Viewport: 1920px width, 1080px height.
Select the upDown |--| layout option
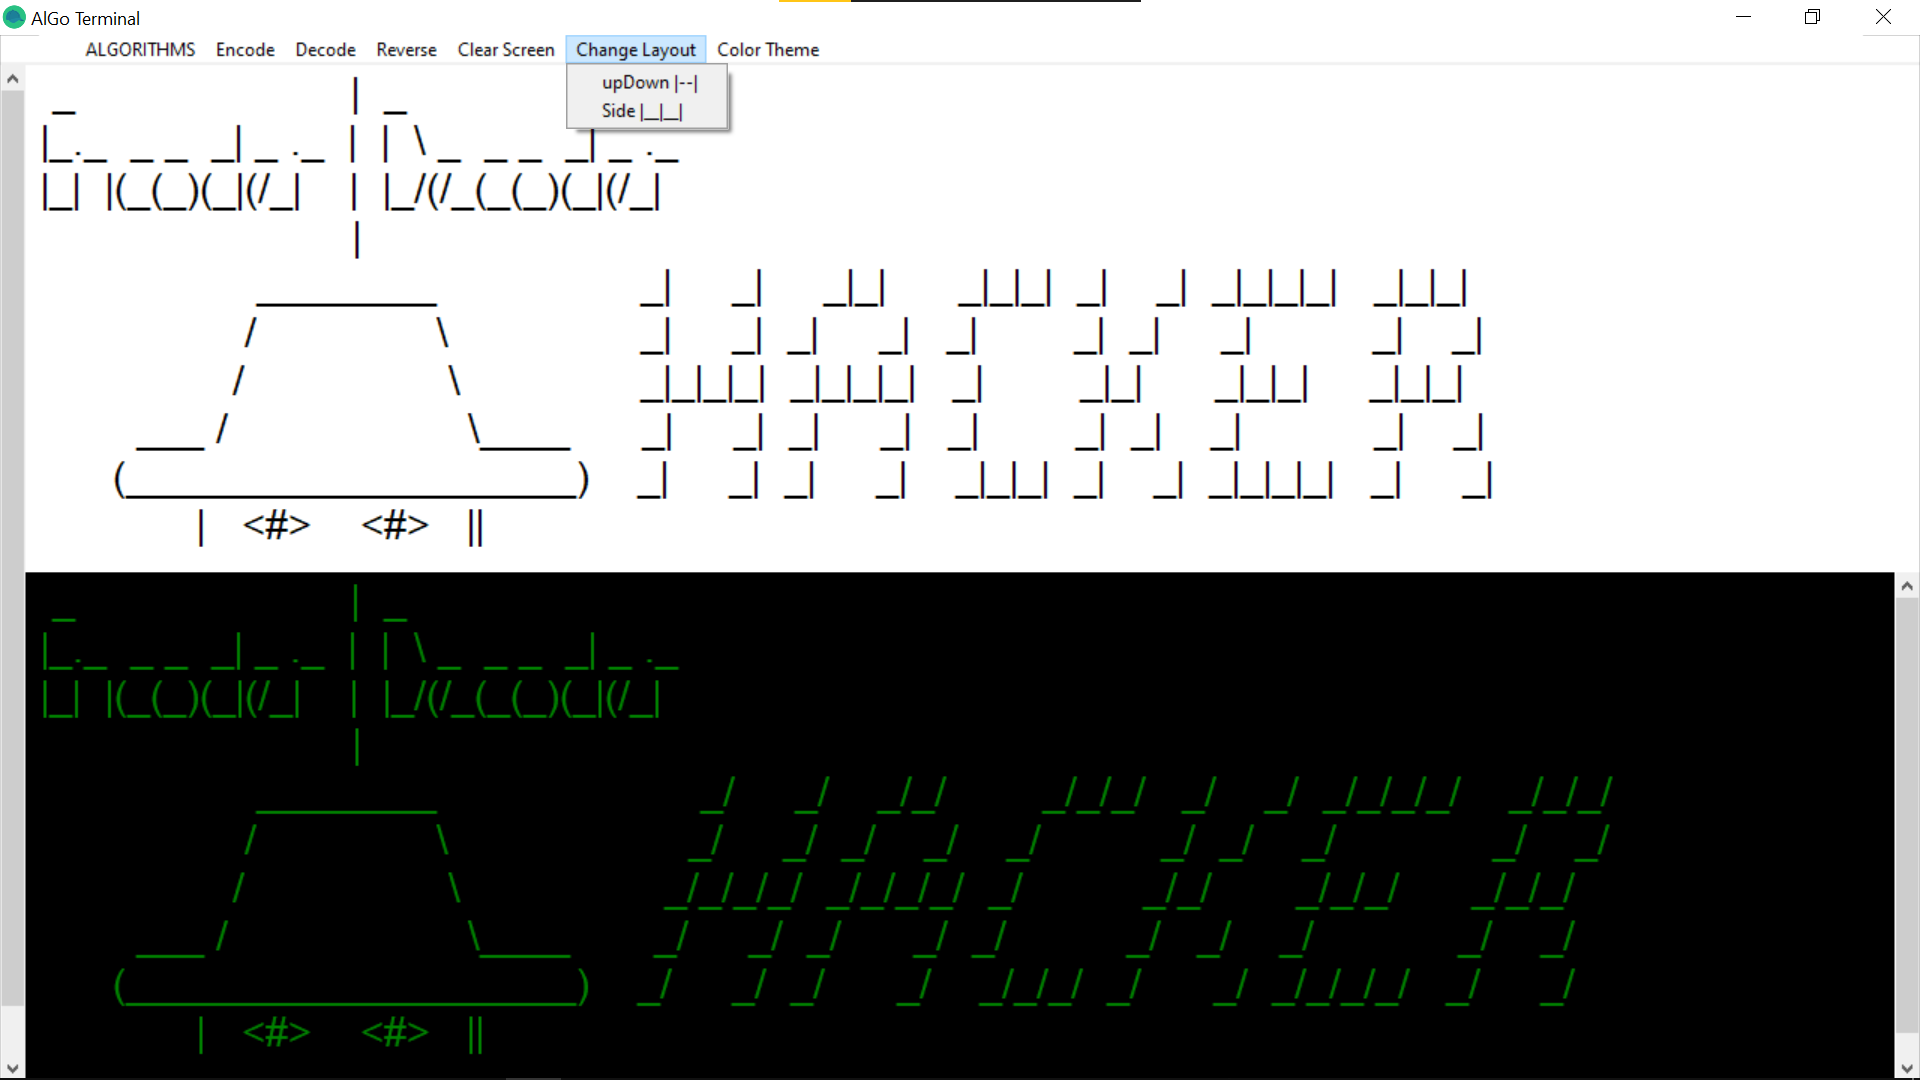tap(649, 83)
